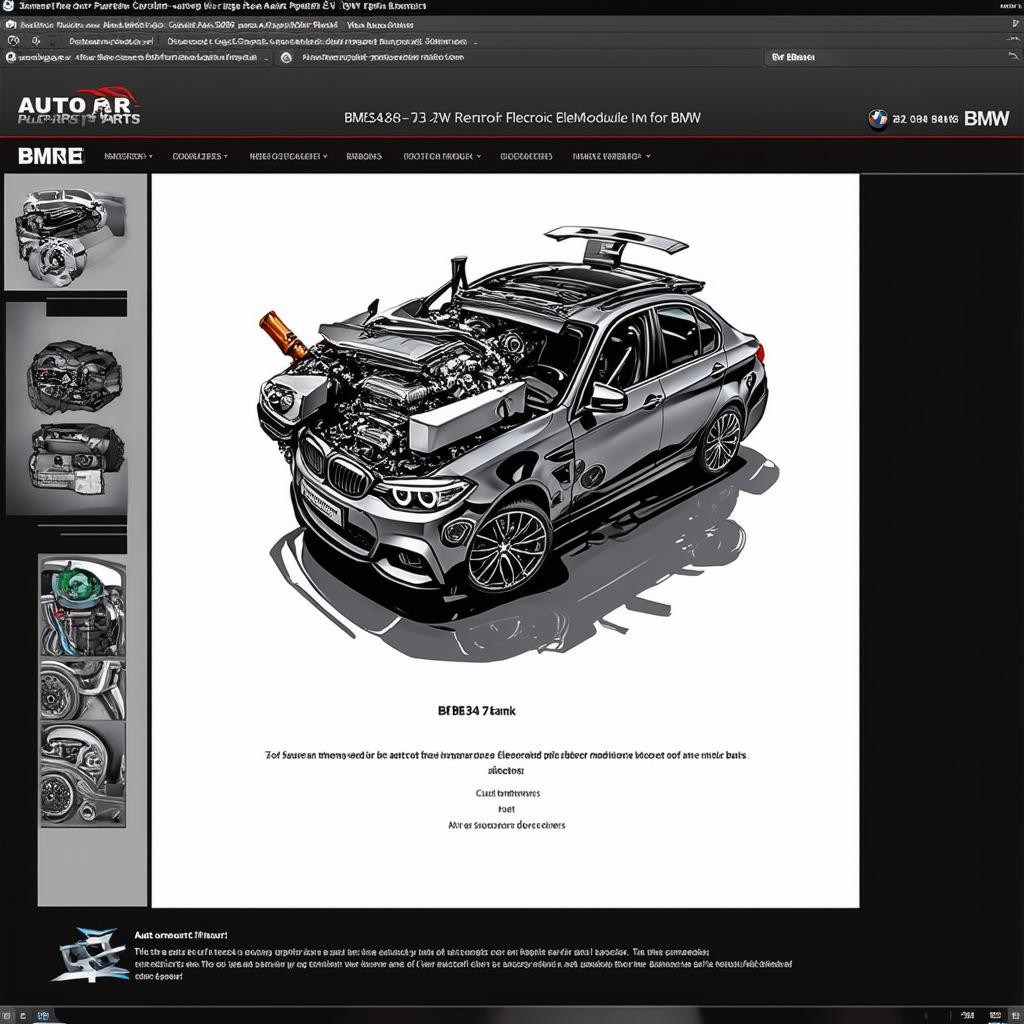Select the sixth navigation menu item

(x=526, y=156)
